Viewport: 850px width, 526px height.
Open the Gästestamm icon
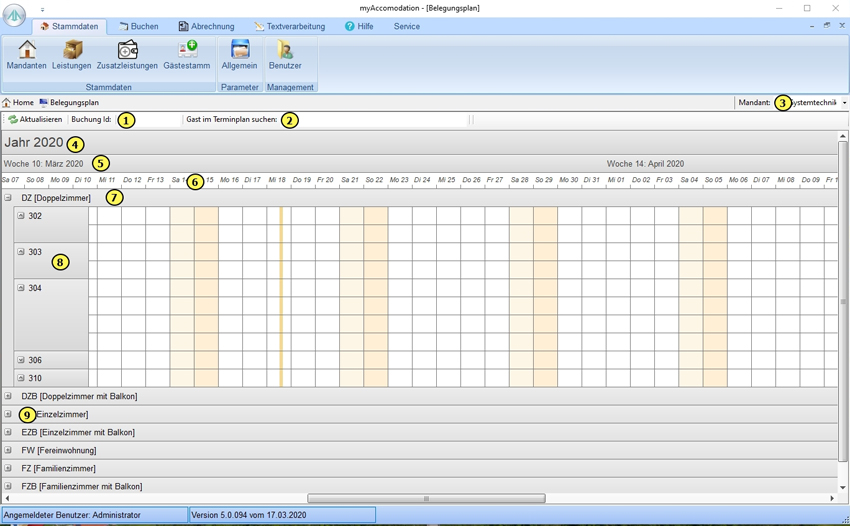[x=187, y=50]
